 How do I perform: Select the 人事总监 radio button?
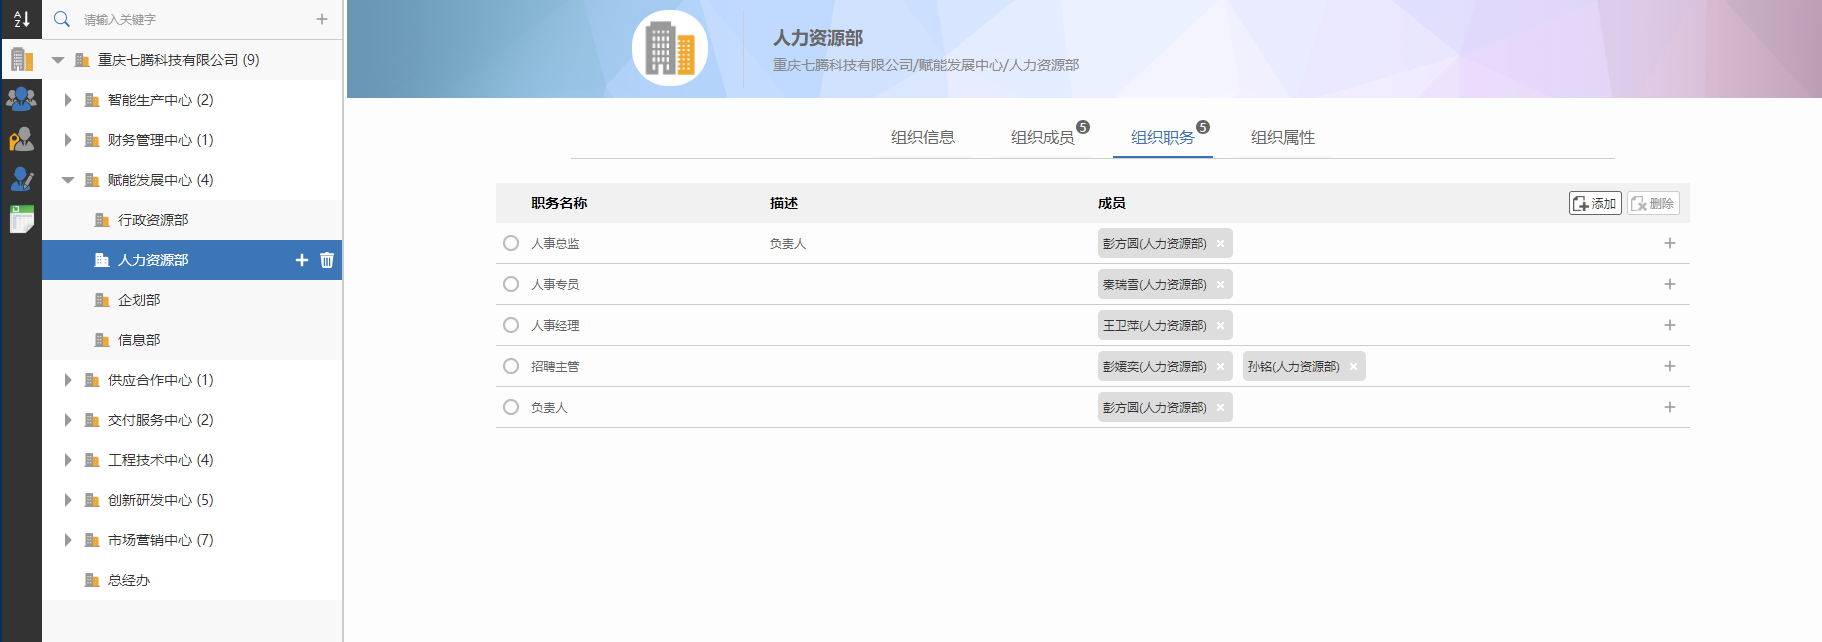pyautogui.click(x=511, y=243)
